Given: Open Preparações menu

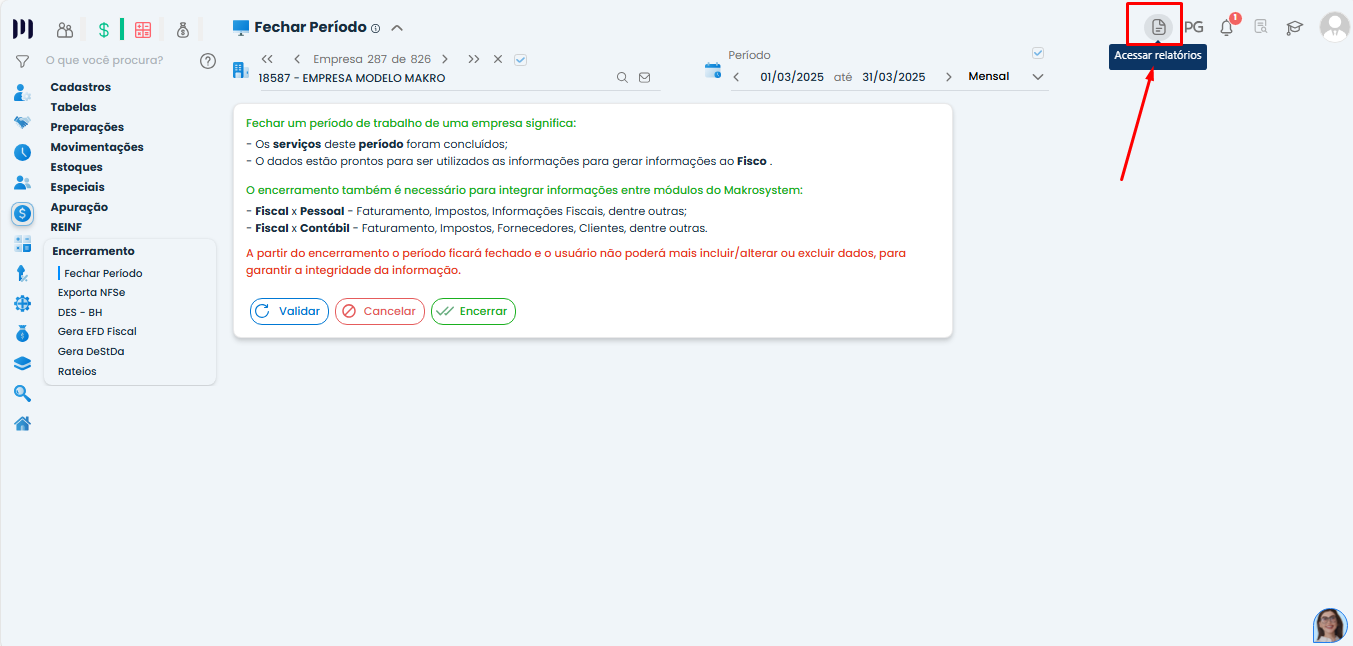Looking at the screenshot, I should pyautogui.click(x=88, y=127).
